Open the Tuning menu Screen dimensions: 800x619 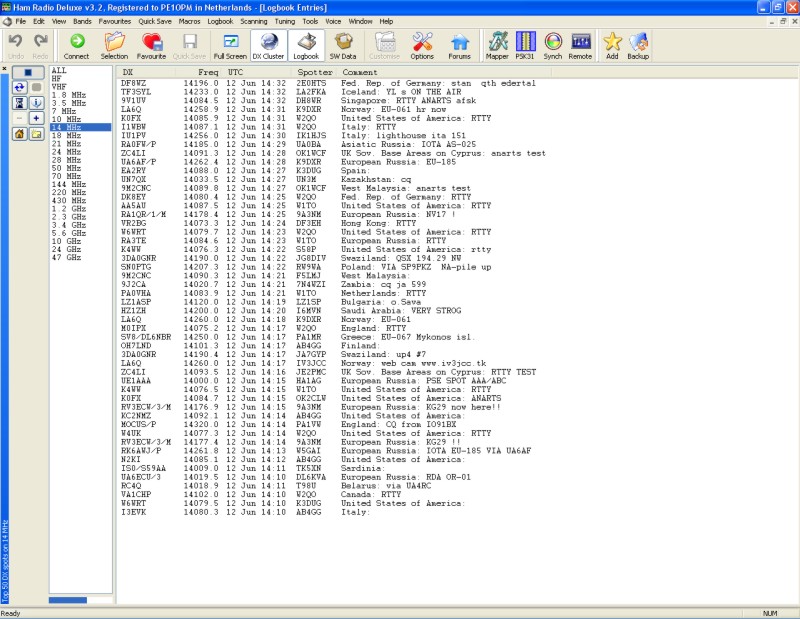285,21
